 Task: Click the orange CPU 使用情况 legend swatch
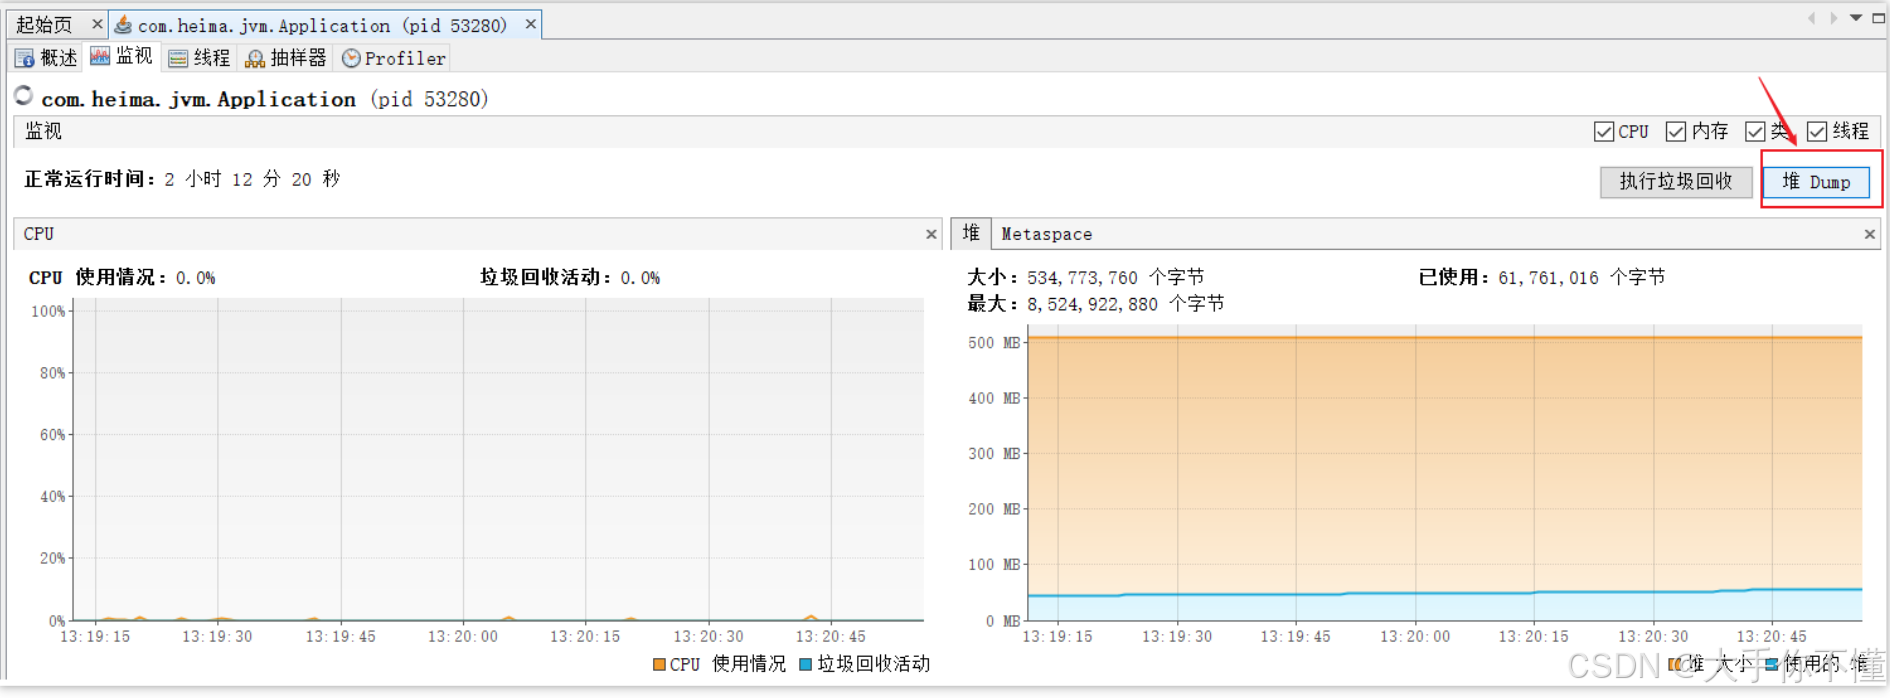tap(659, 664)
